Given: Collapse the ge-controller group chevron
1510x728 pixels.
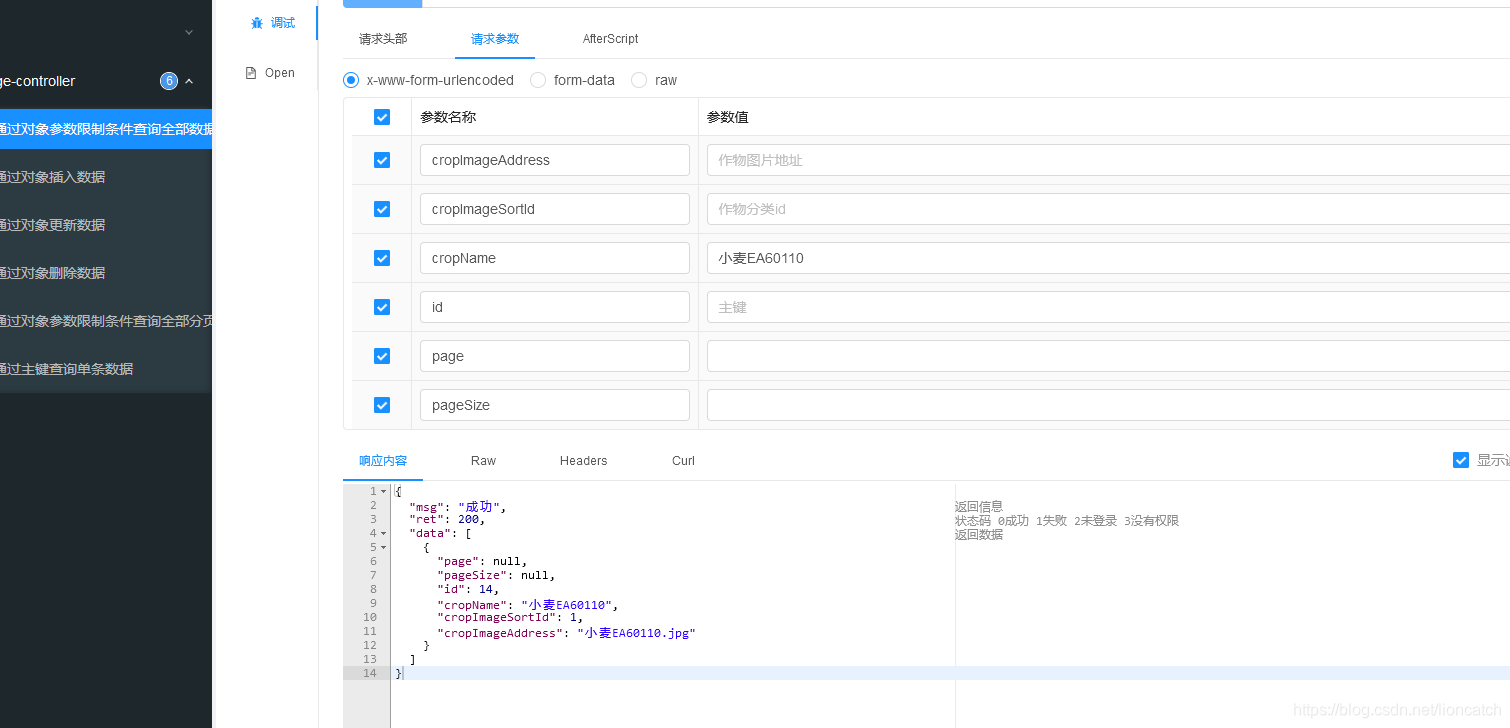Looking at the screenshot, I should (189, 81).
